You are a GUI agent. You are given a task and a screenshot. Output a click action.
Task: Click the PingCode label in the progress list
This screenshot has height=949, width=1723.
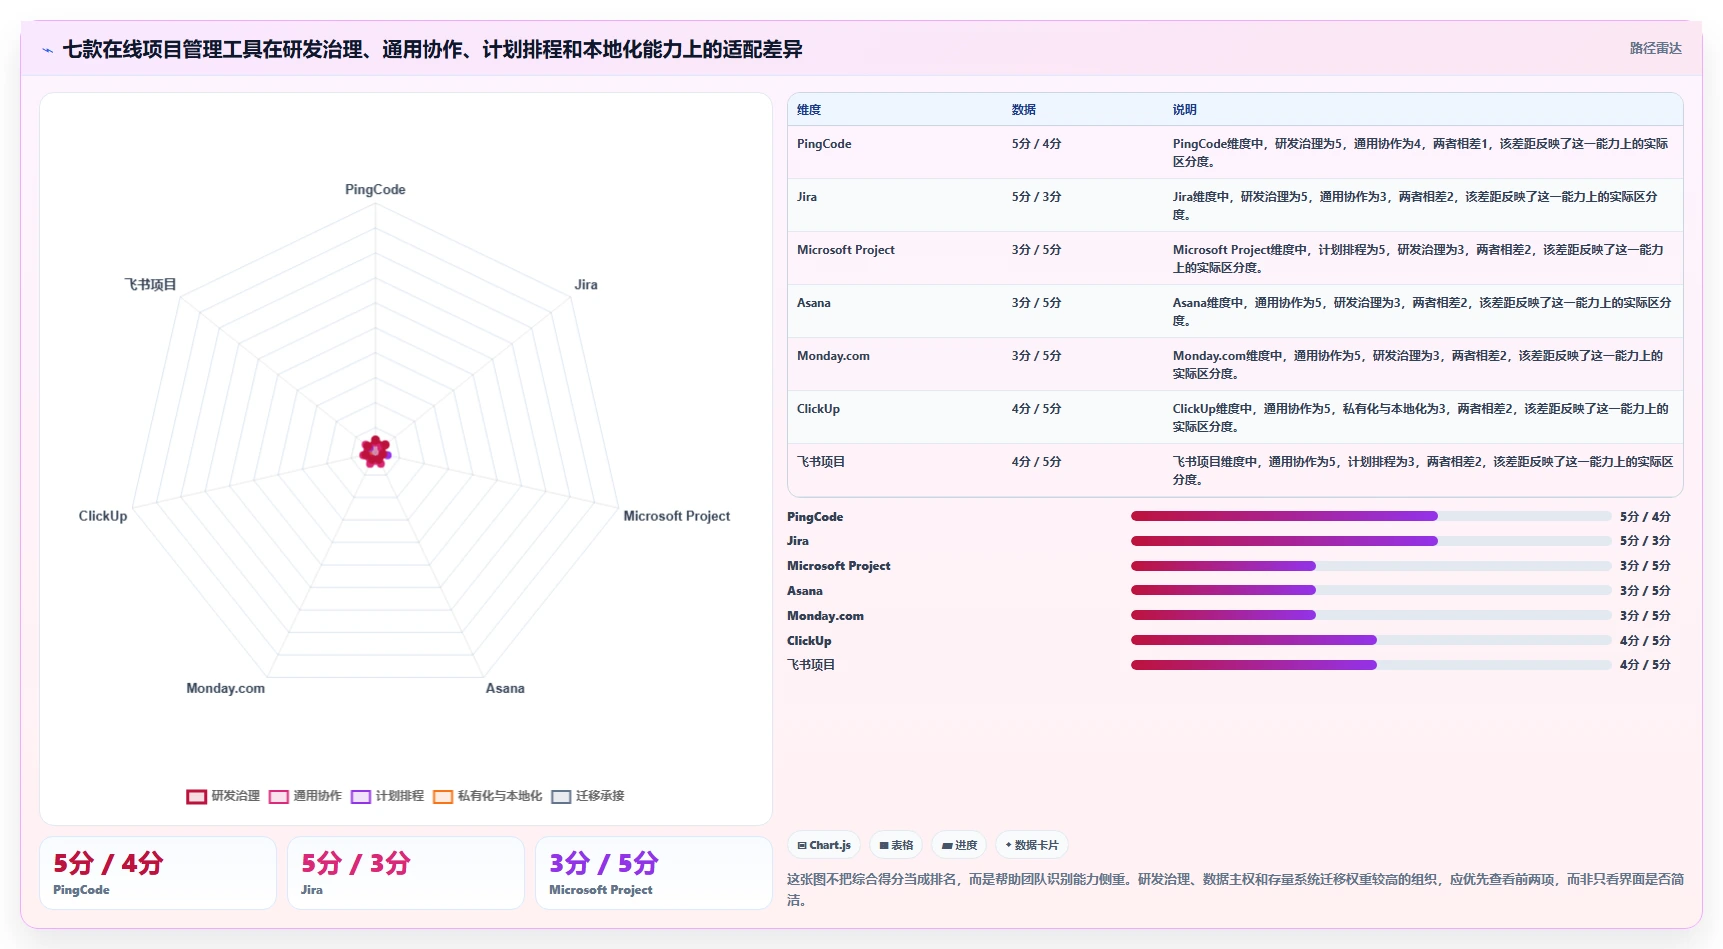pos(815,517)
